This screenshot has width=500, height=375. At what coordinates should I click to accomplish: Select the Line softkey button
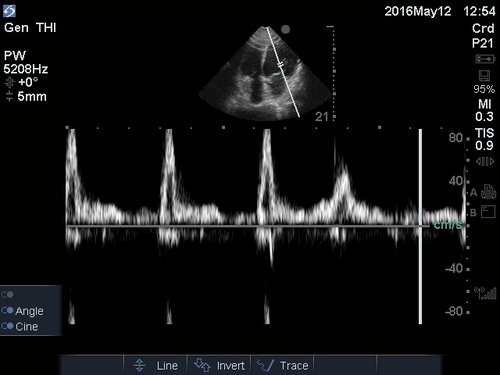pos(155,365)
